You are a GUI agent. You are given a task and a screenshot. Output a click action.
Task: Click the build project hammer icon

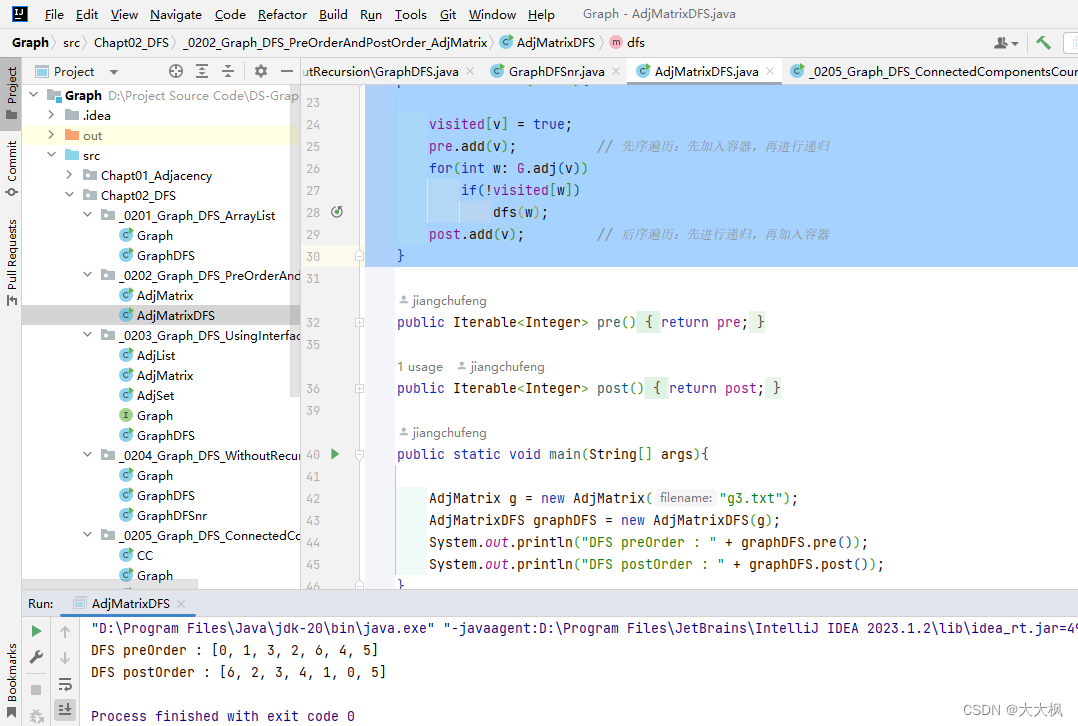[x=1043, y=43]
